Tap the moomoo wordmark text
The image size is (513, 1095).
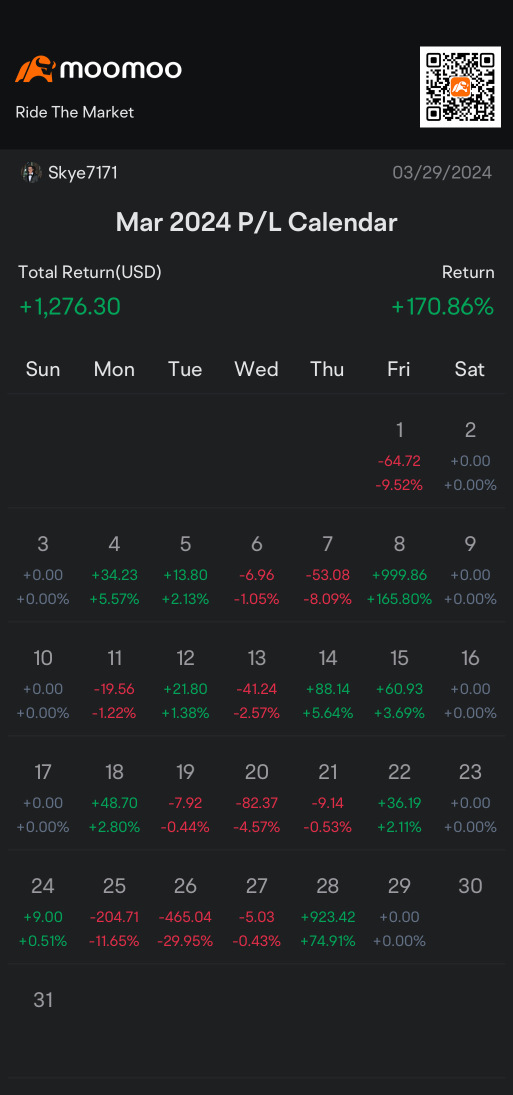click(121, 69)
